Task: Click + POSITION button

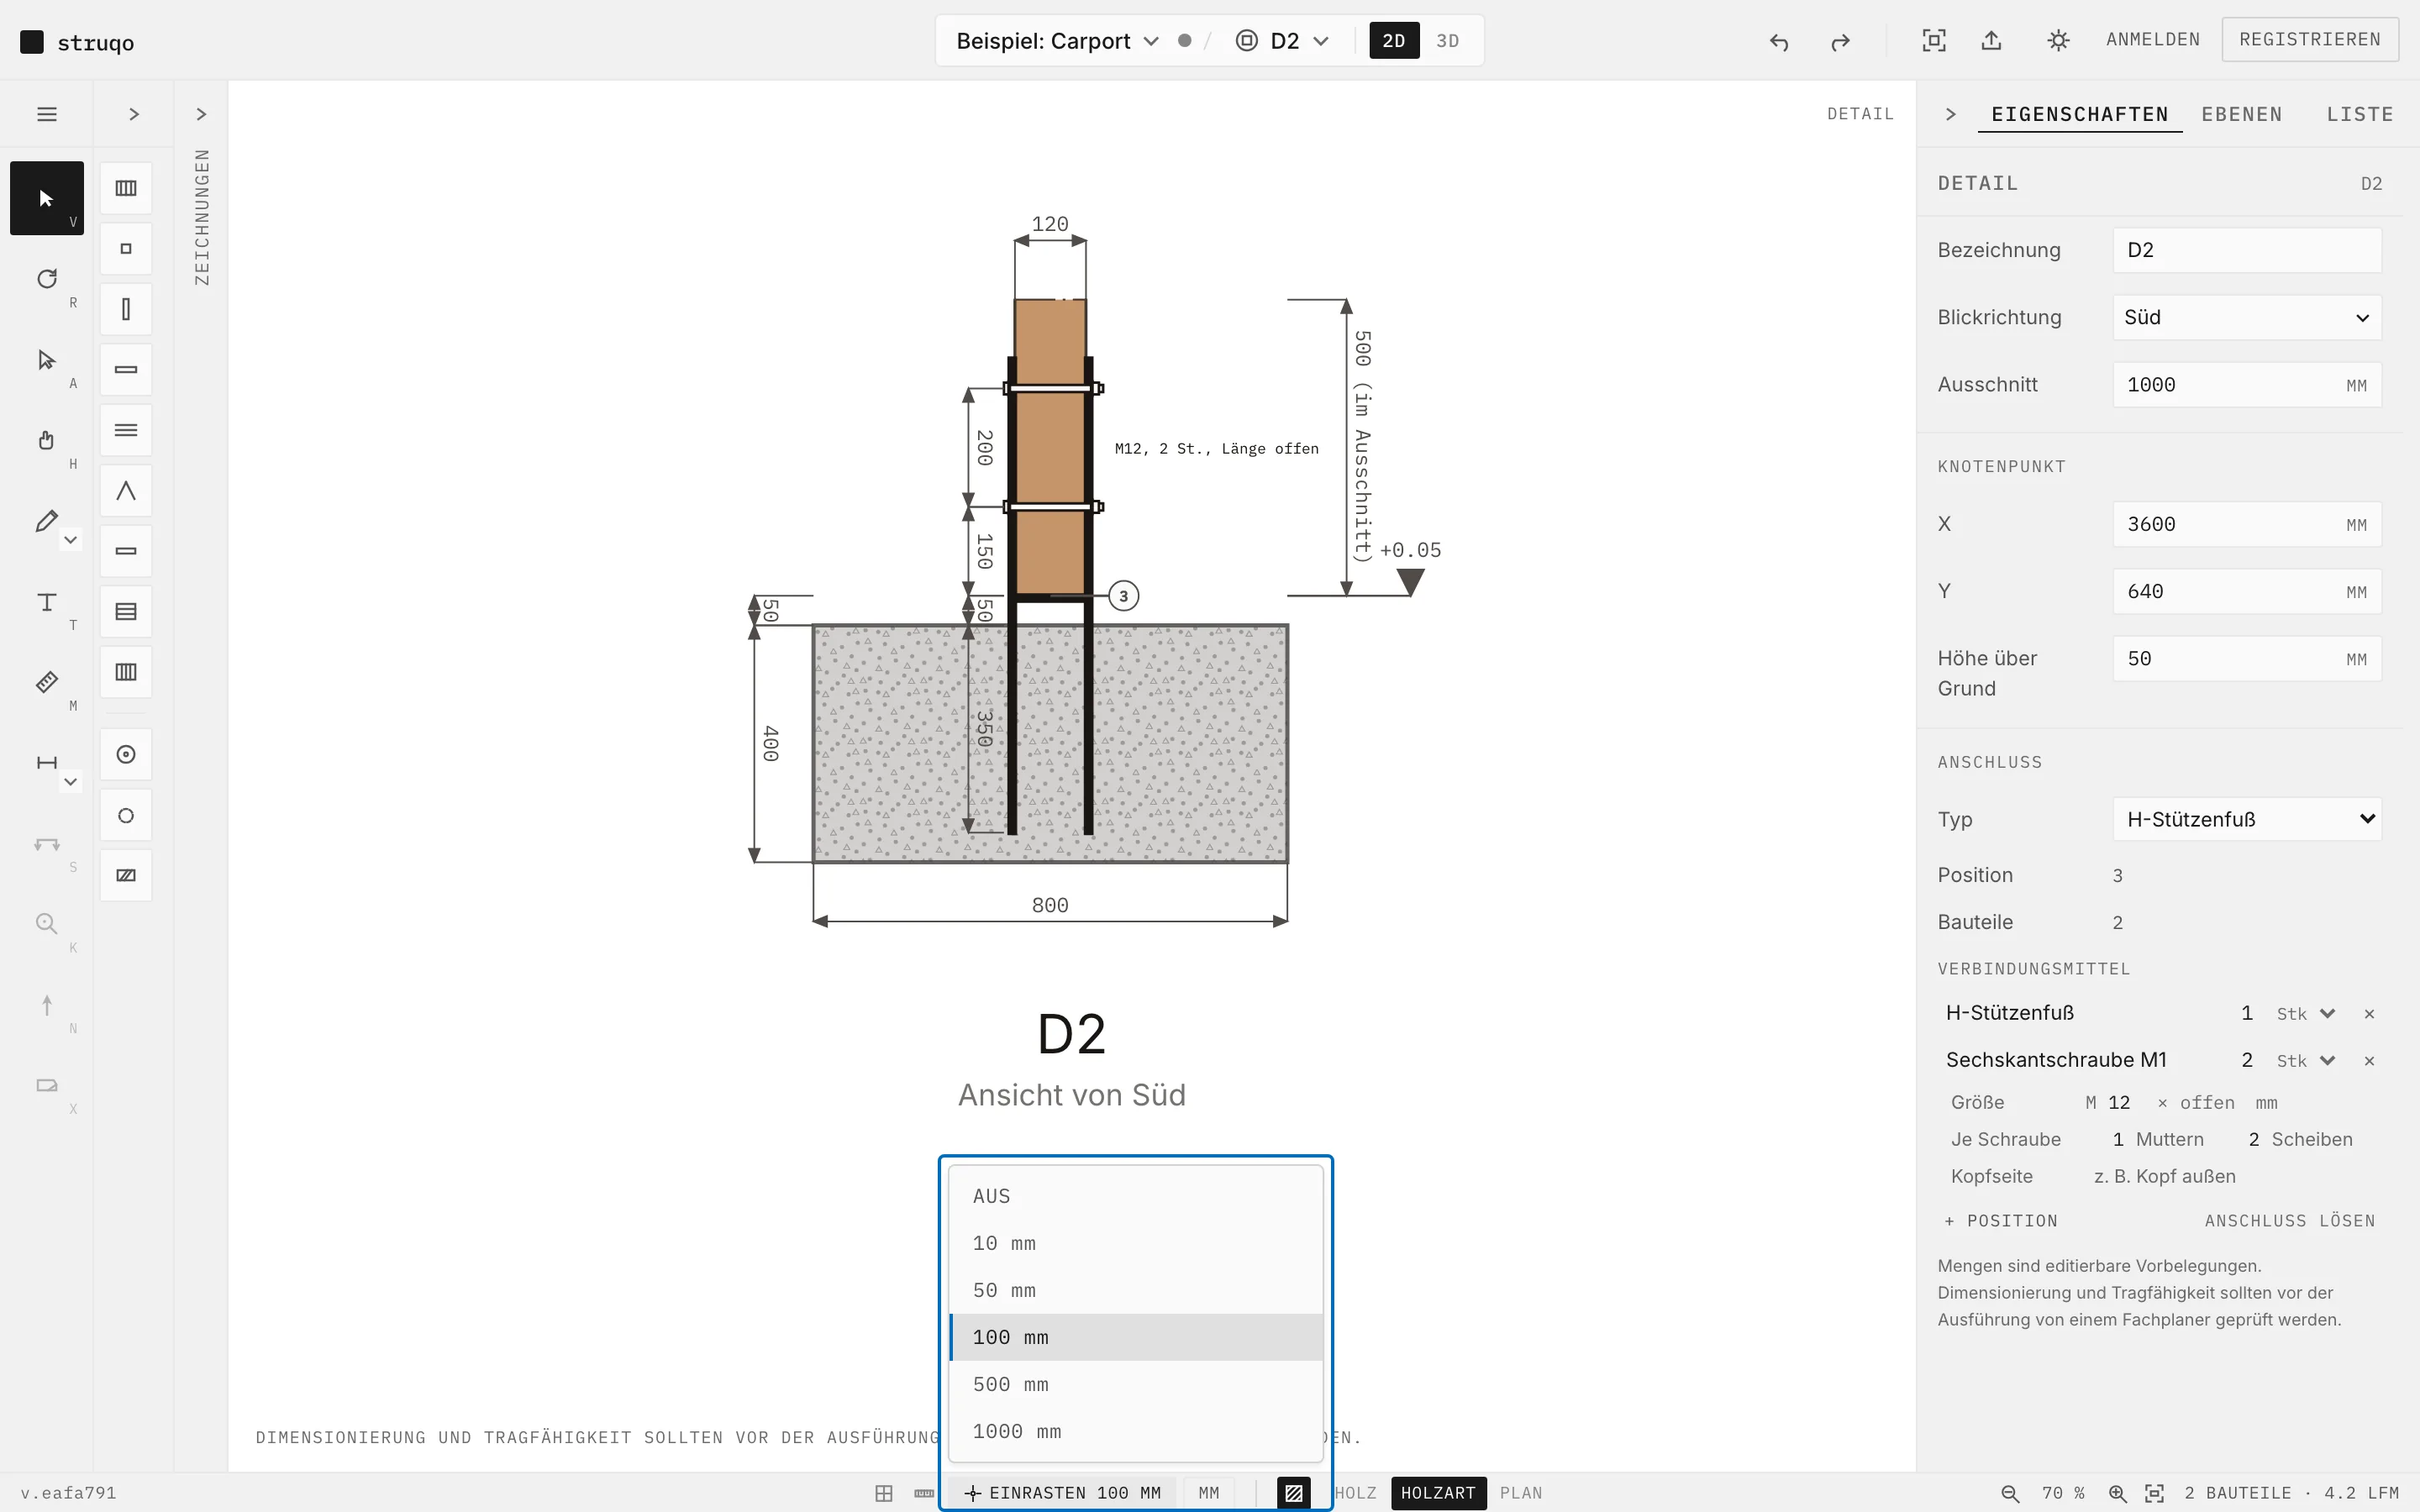Action: tap(2000, 1221)
